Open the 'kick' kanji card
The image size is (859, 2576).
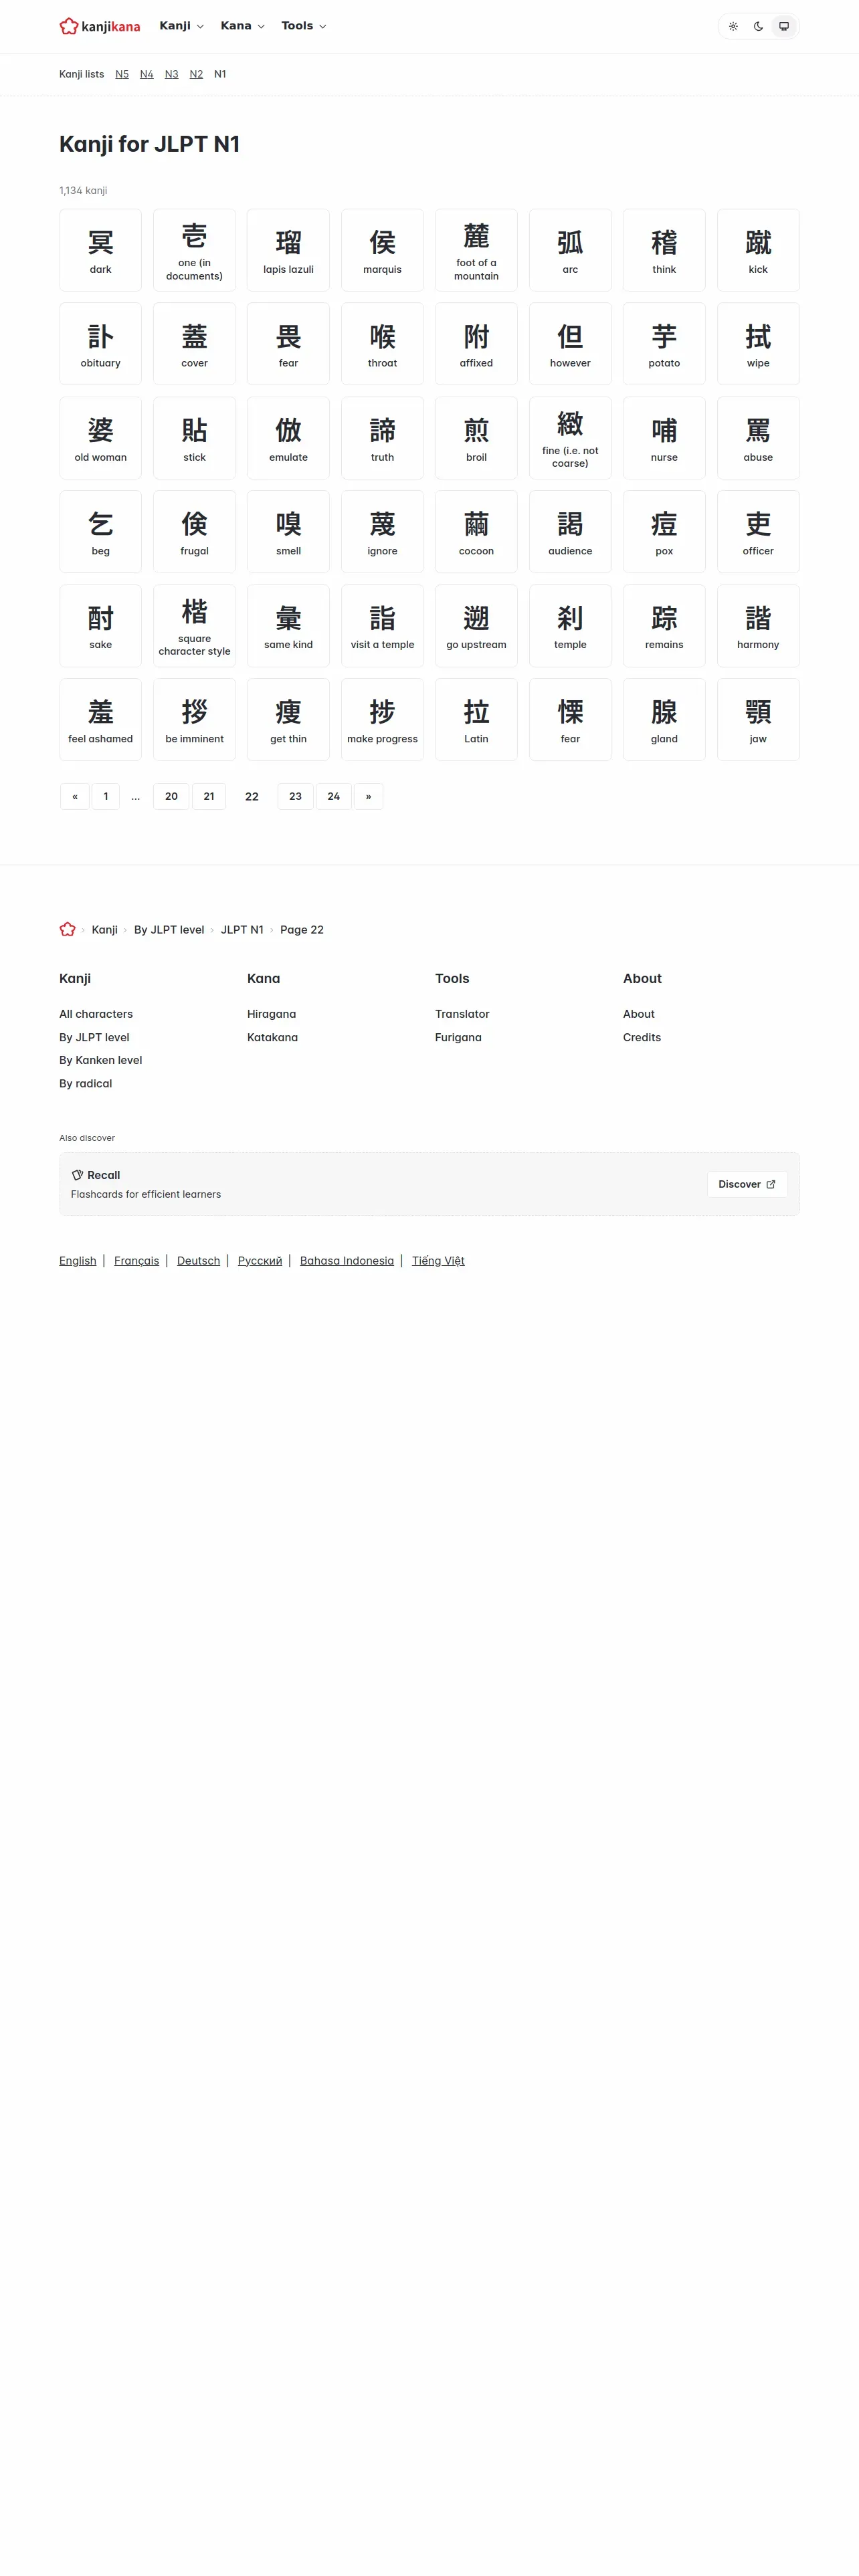point(758,250)
